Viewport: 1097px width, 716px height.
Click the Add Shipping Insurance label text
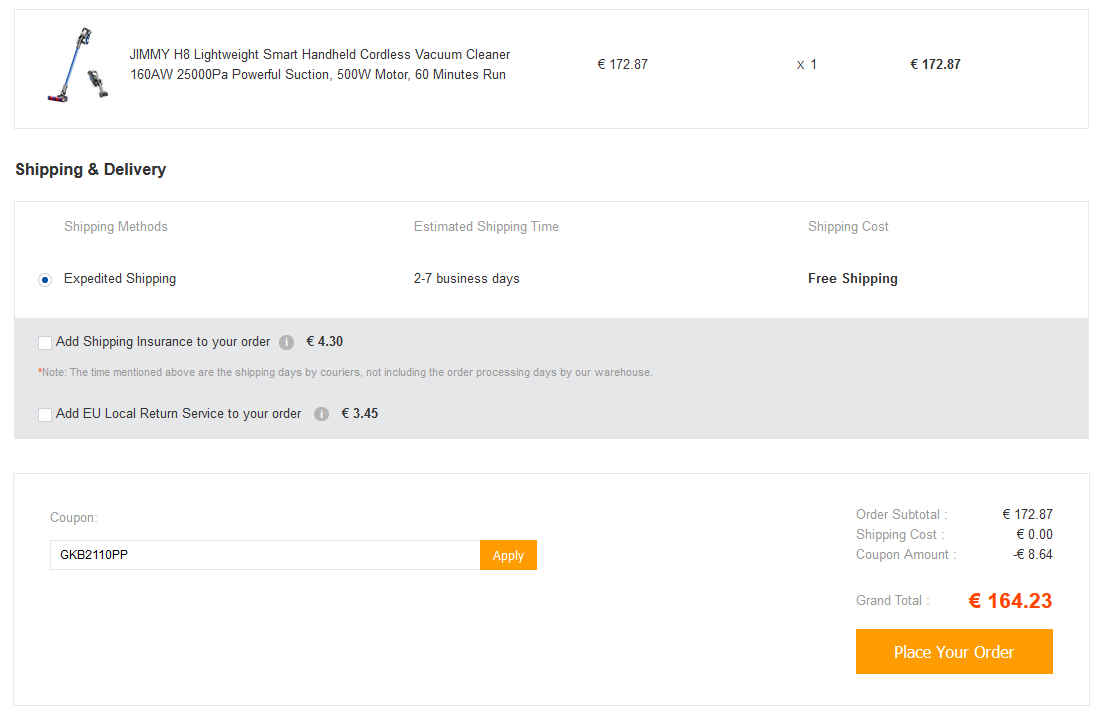(x=163, y=342)
